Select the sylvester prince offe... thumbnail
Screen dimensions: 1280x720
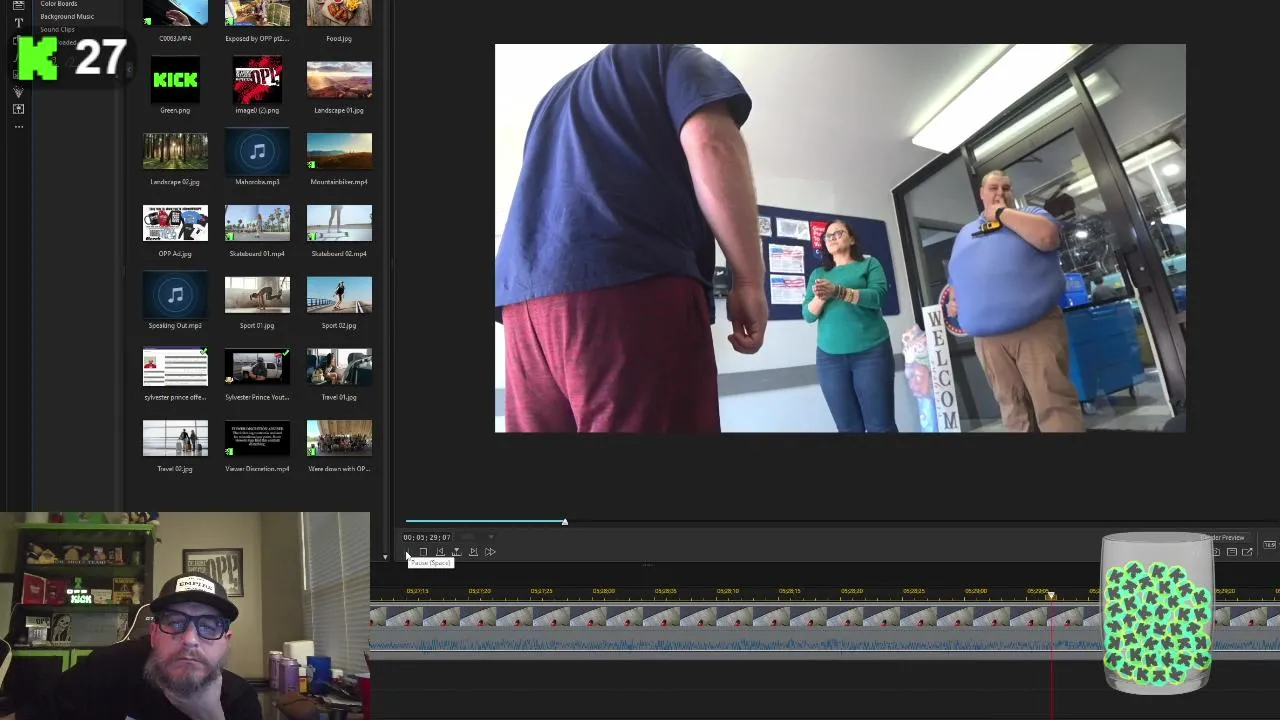tap(175, 367)
